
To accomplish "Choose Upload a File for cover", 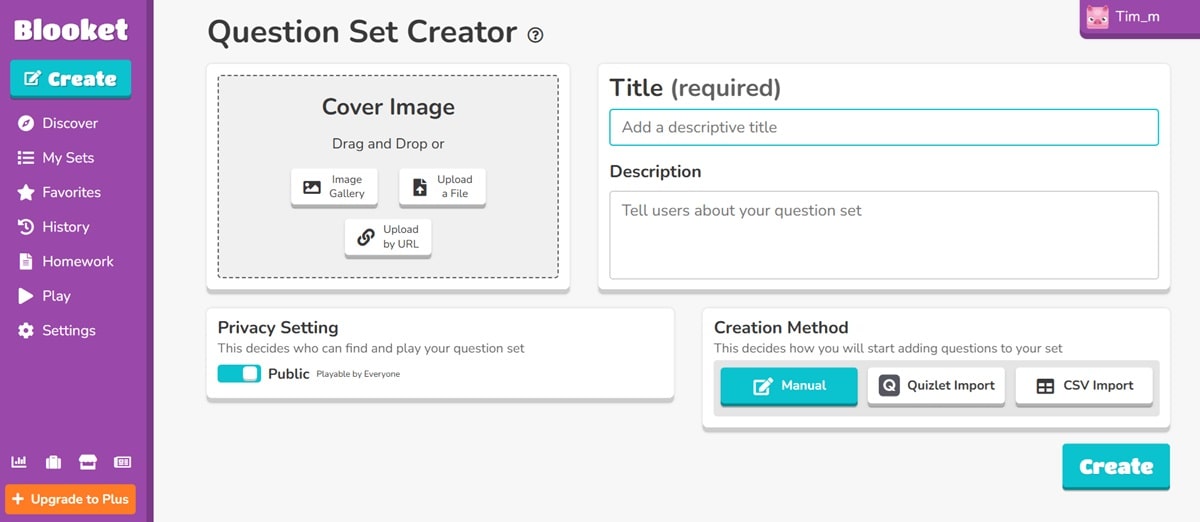I will point(442,187).
